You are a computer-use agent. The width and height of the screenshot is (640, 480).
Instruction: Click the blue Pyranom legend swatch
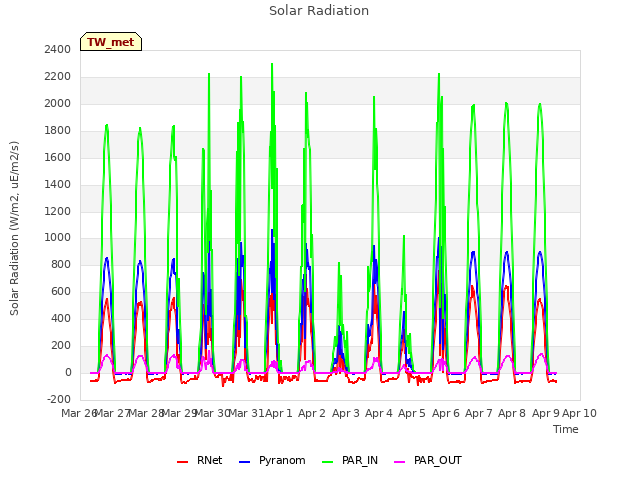pos(244,462)
